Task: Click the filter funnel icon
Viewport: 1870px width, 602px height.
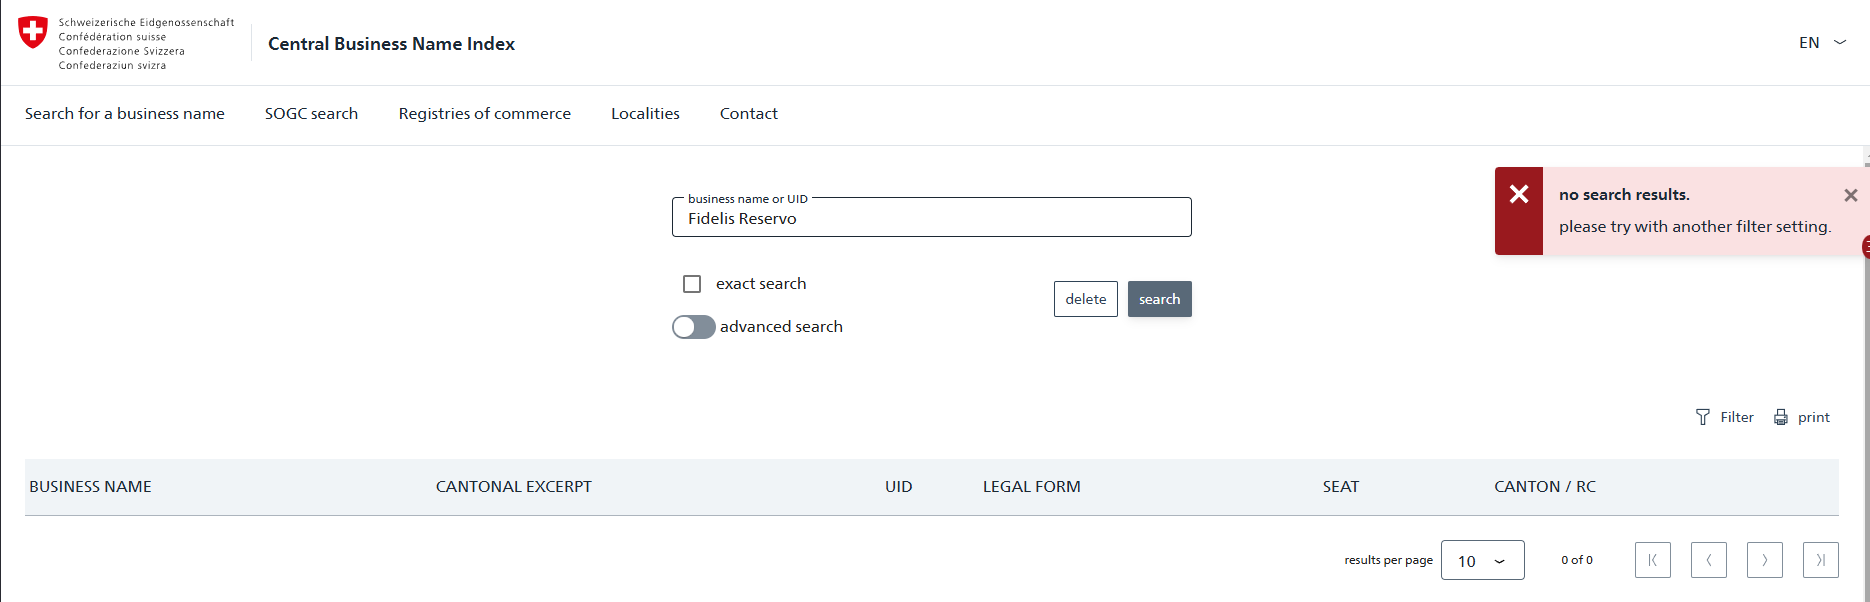Action: click(1703, 417)
